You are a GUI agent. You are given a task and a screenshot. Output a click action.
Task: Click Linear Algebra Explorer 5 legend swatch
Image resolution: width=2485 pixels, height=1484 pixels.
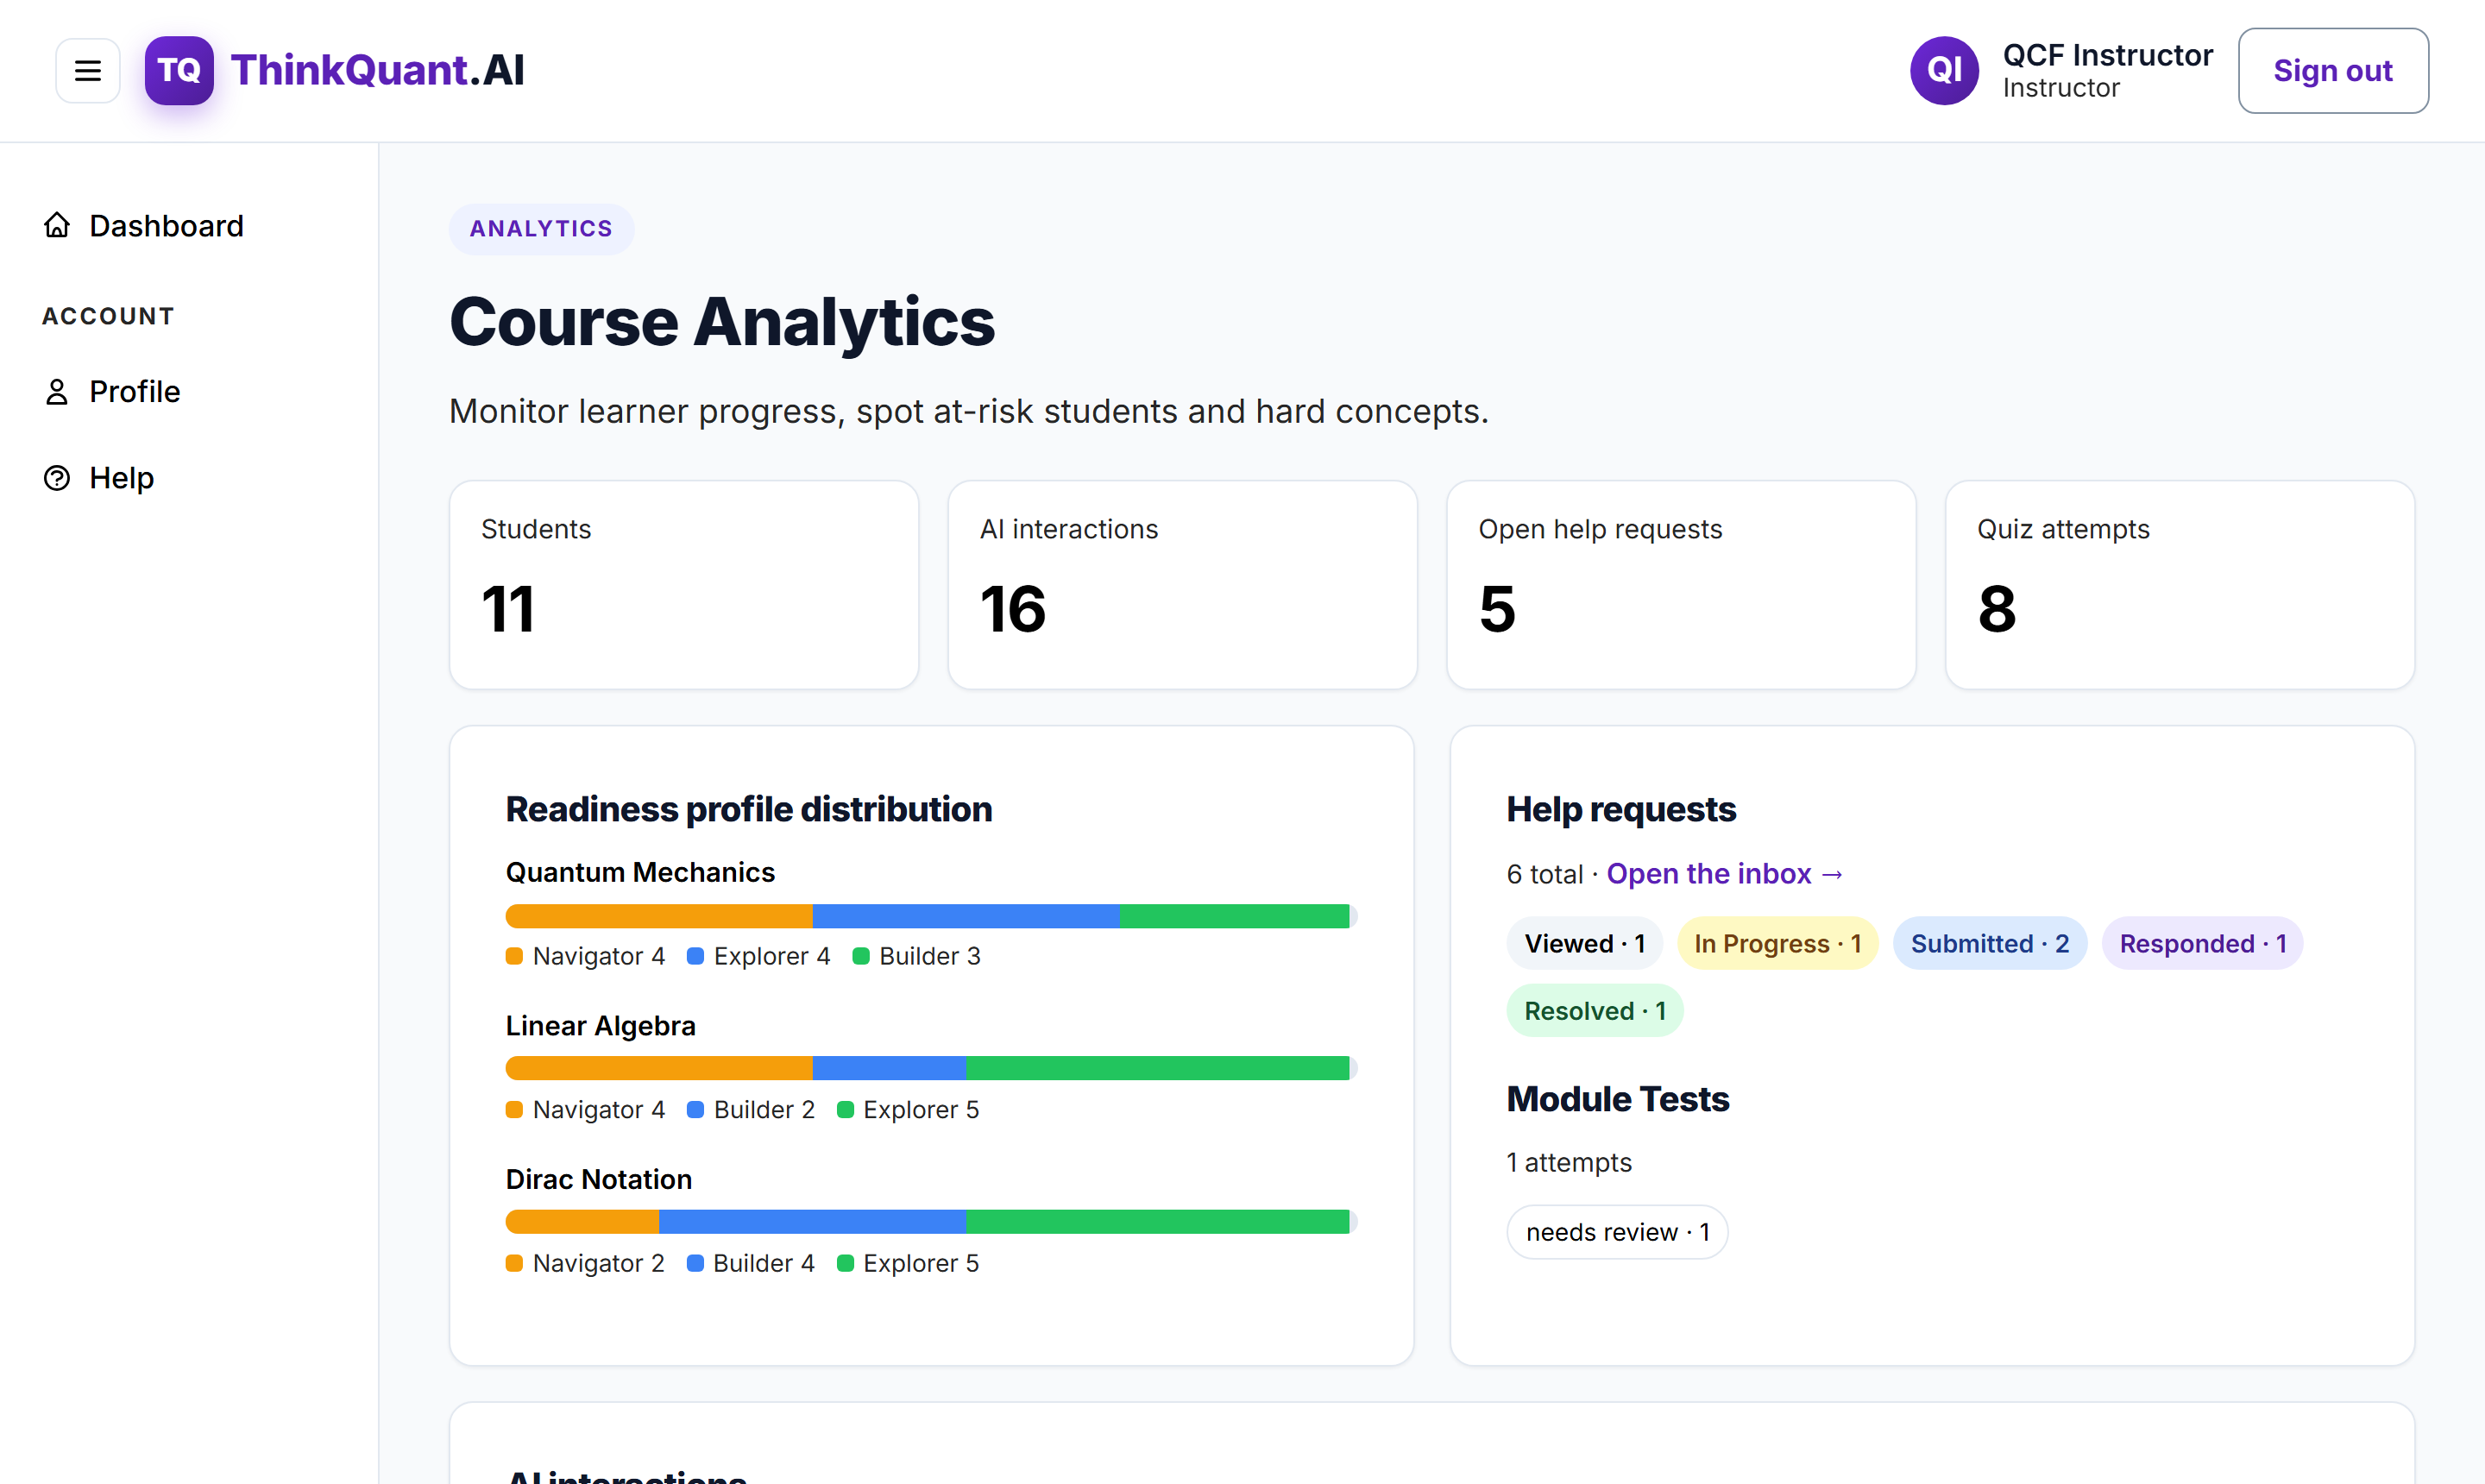click(x=845, y=1110)
